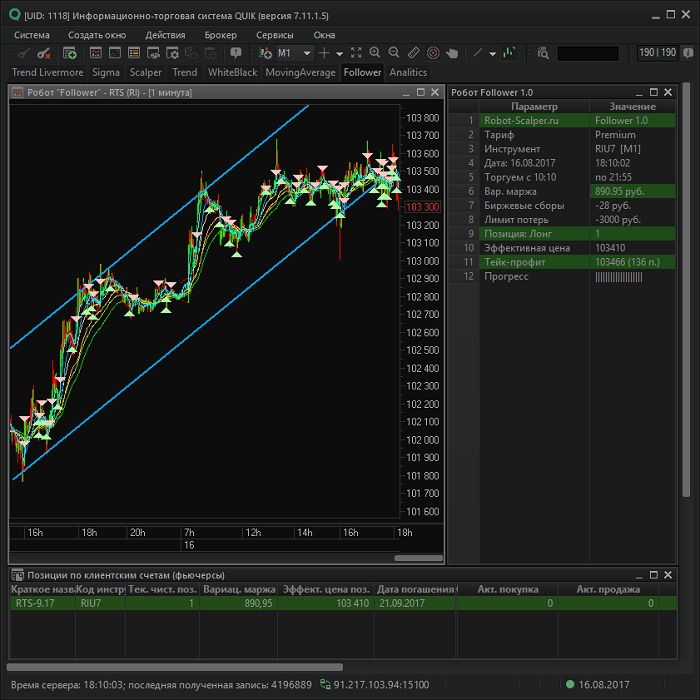This screenshot has height=700, width=700.
Task: Click the speech bubble alert icon
Action: [x=236, y=53]
